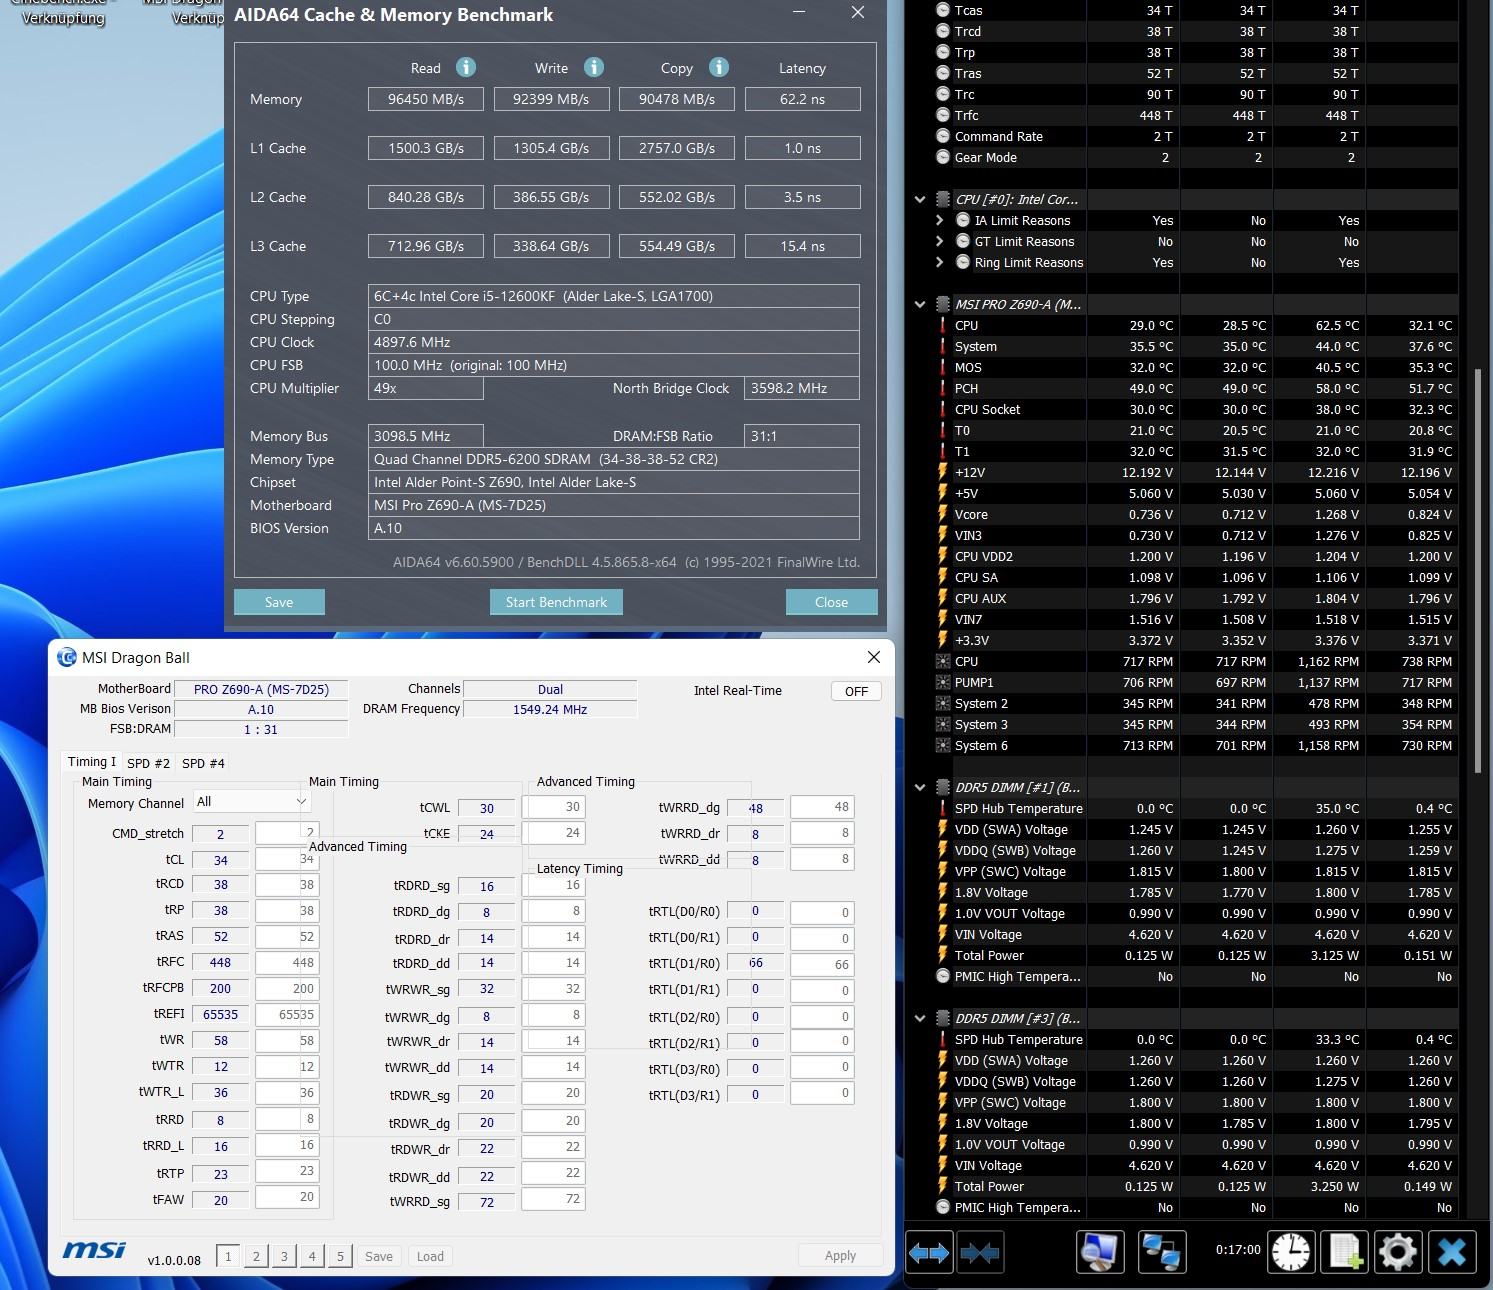The height and width of the screenshot is (1290, 1493).
Task: Click the round icon beside GT Limit Reasons
Action: point(962,241)
